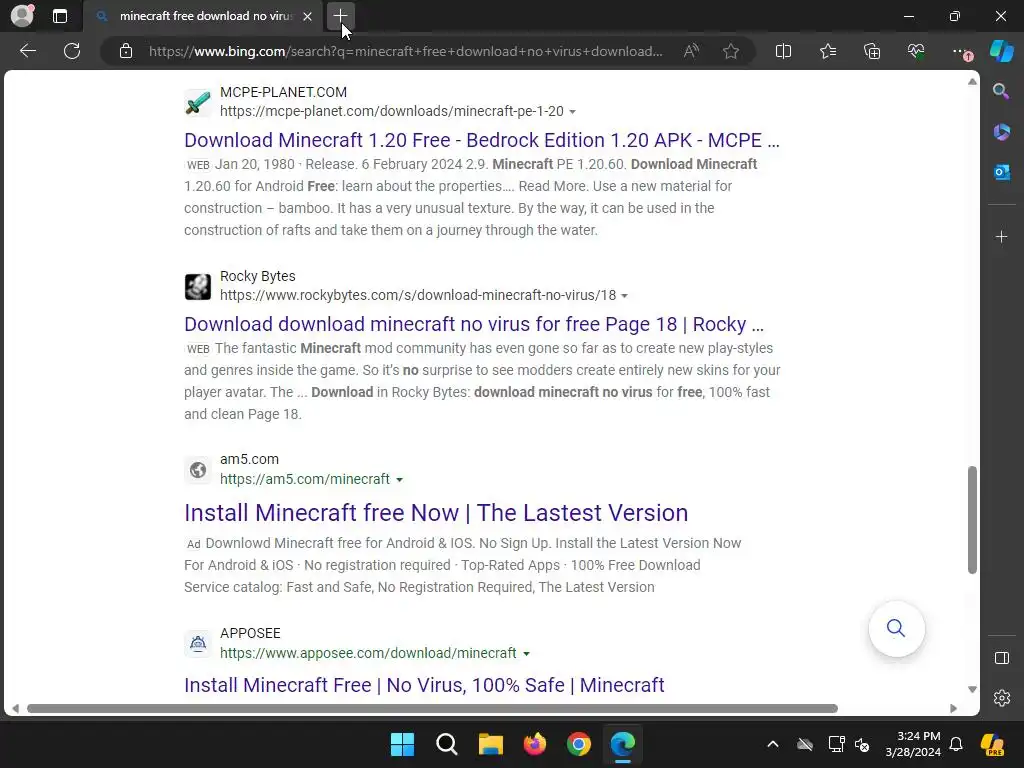
Task: Click the vertical scrollbar thumb
Action: point(972,520)
